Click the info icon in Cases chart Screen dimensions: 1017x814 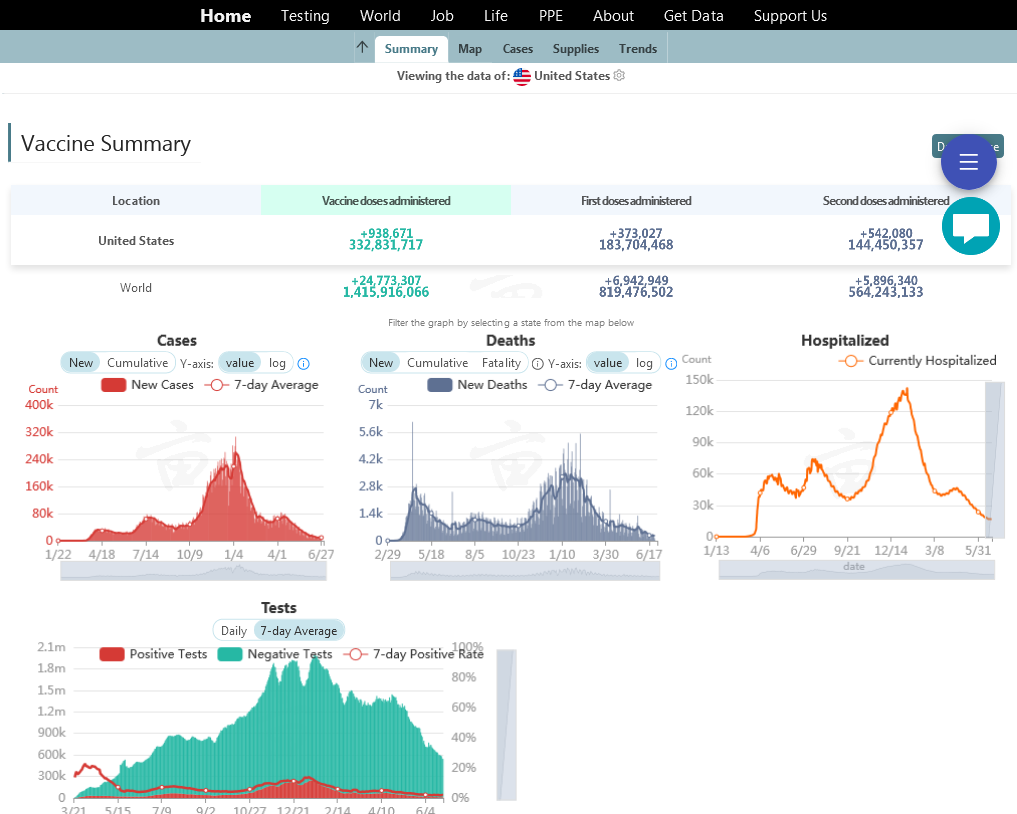tap(304, 364)
